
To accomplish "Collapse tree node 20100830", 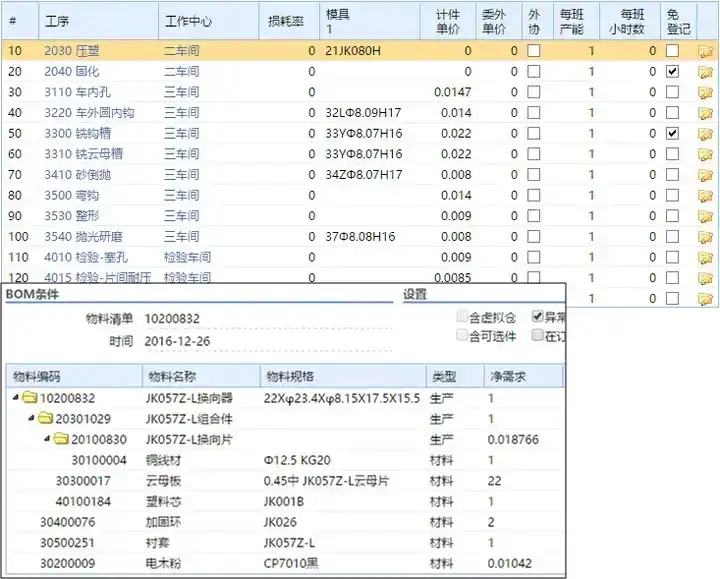I will point(47,438).
